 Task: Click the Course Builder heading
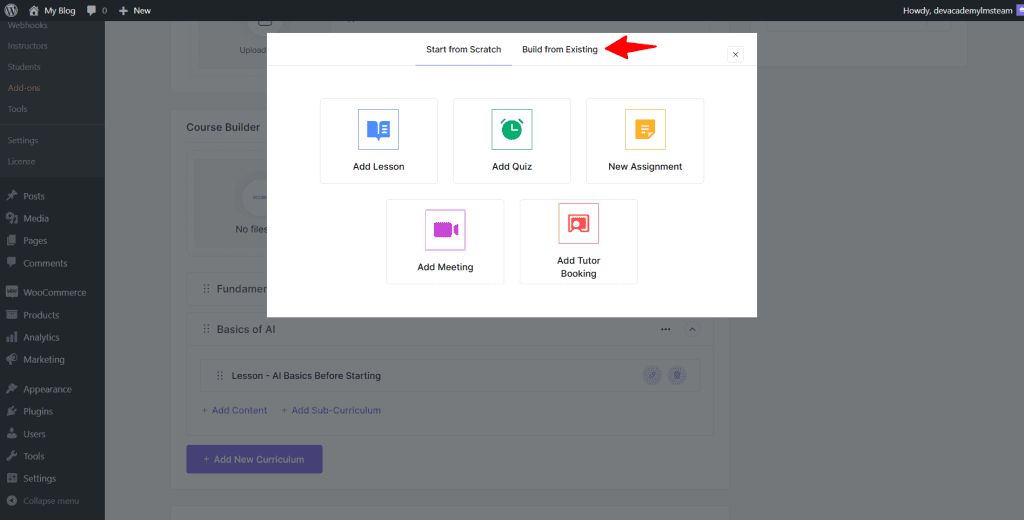pos(223,127)
